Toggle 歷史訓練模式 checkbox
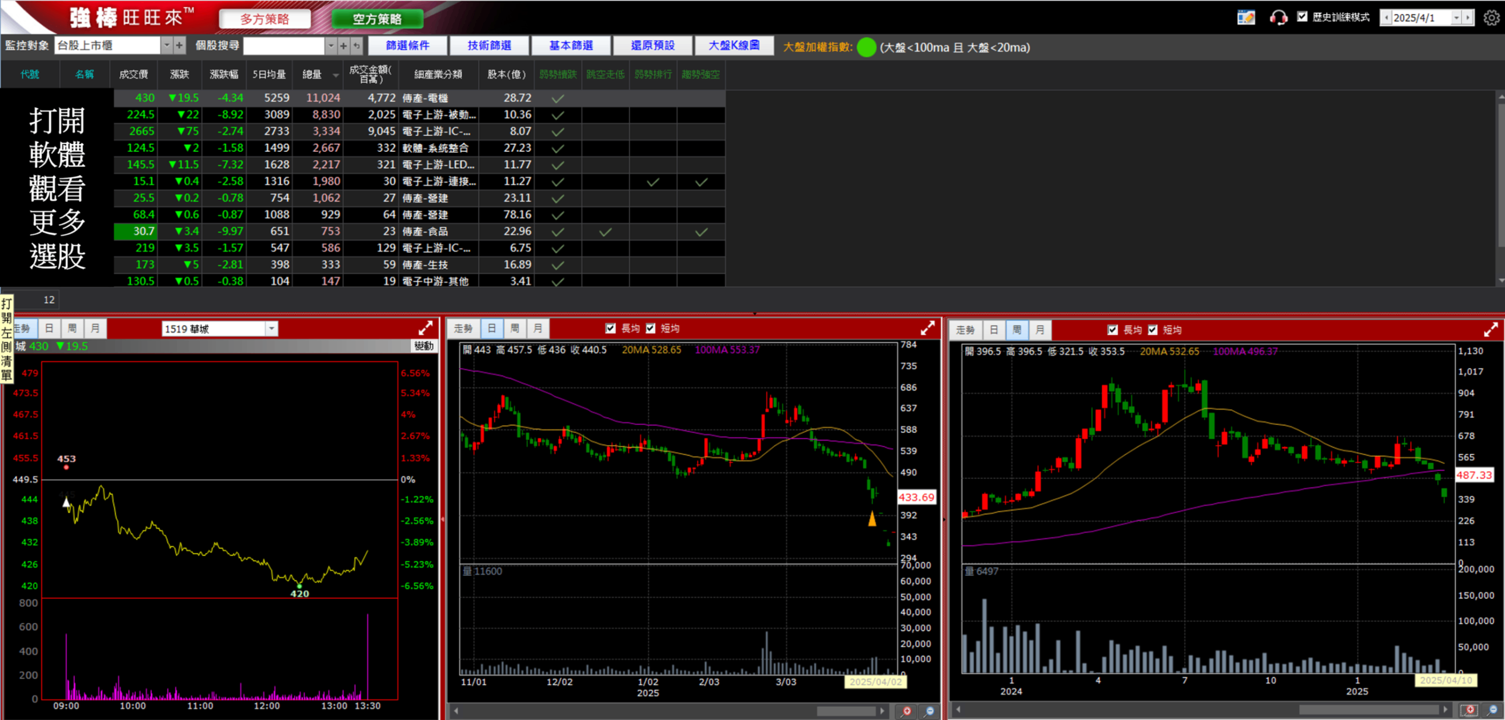The height and width of the screenshot is (720, 1505). pos(1302,17)
